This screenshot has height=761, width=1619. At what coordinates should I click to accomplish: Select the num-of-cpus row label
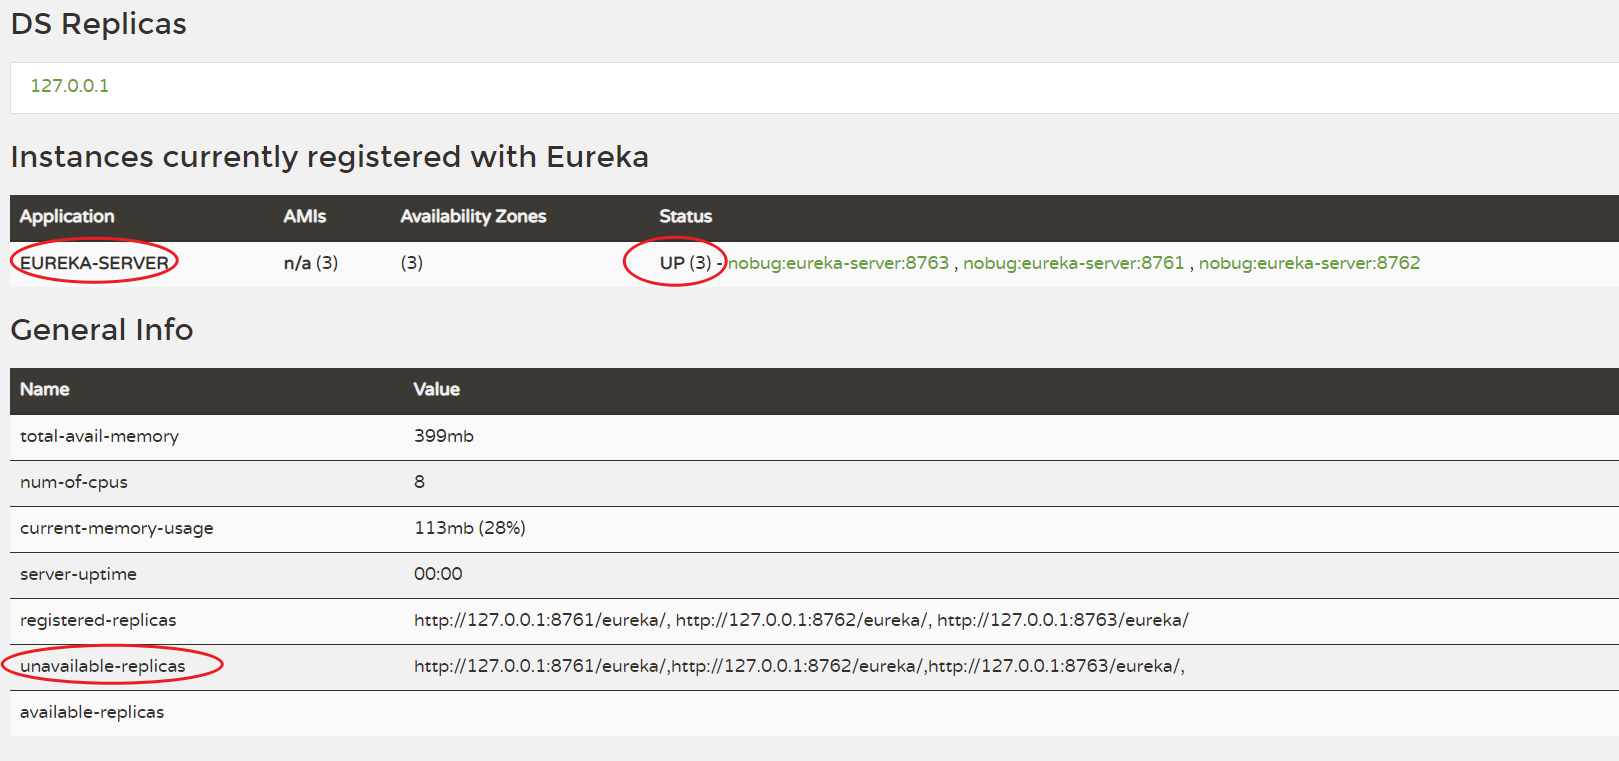pyautogui.click(x=74, y=482)
